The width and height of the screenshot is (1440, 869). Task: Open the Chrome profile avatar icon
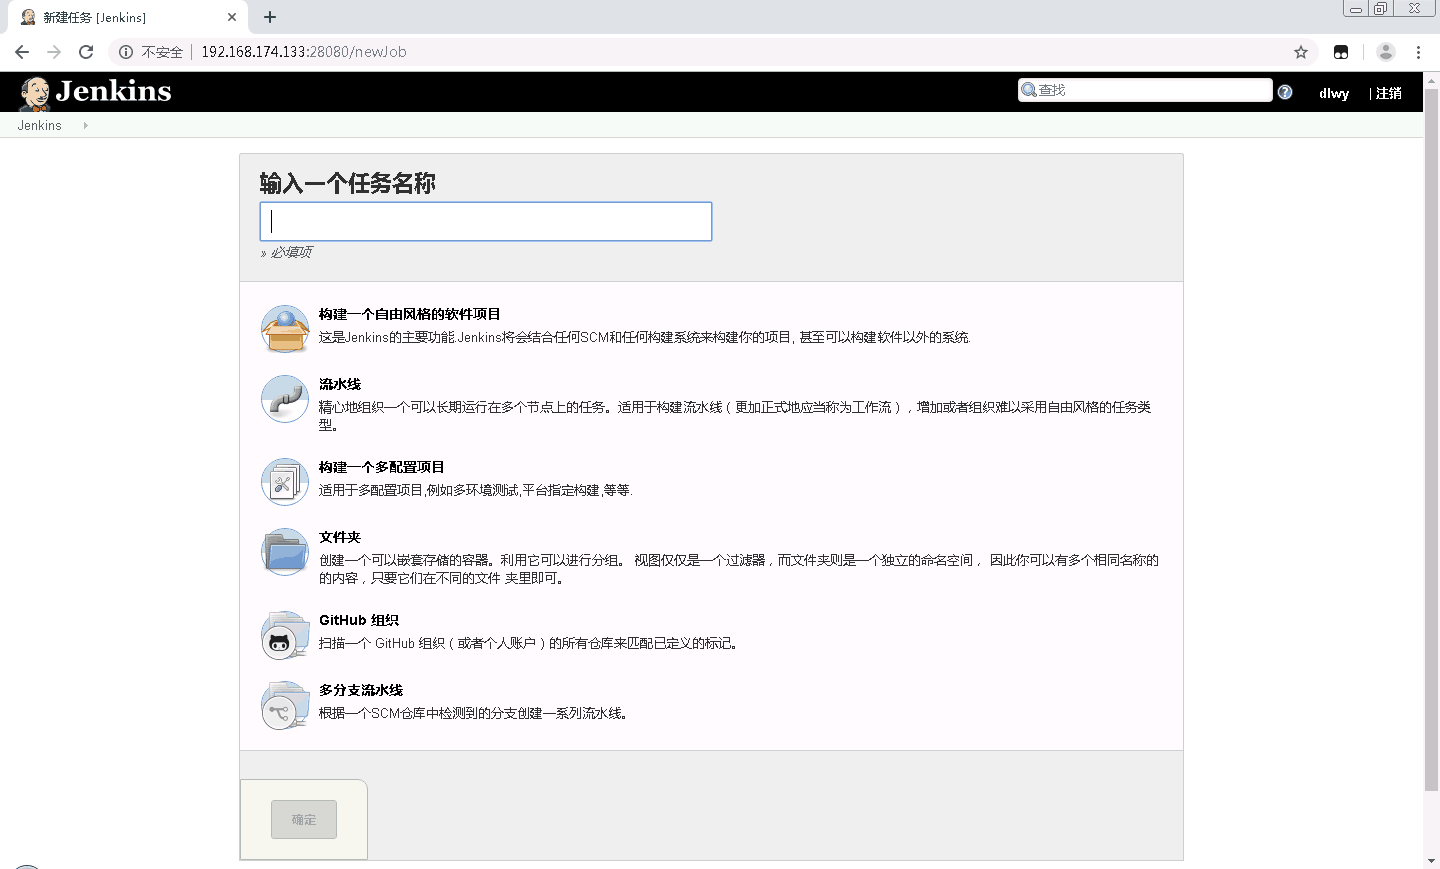tap(1386, 52)
